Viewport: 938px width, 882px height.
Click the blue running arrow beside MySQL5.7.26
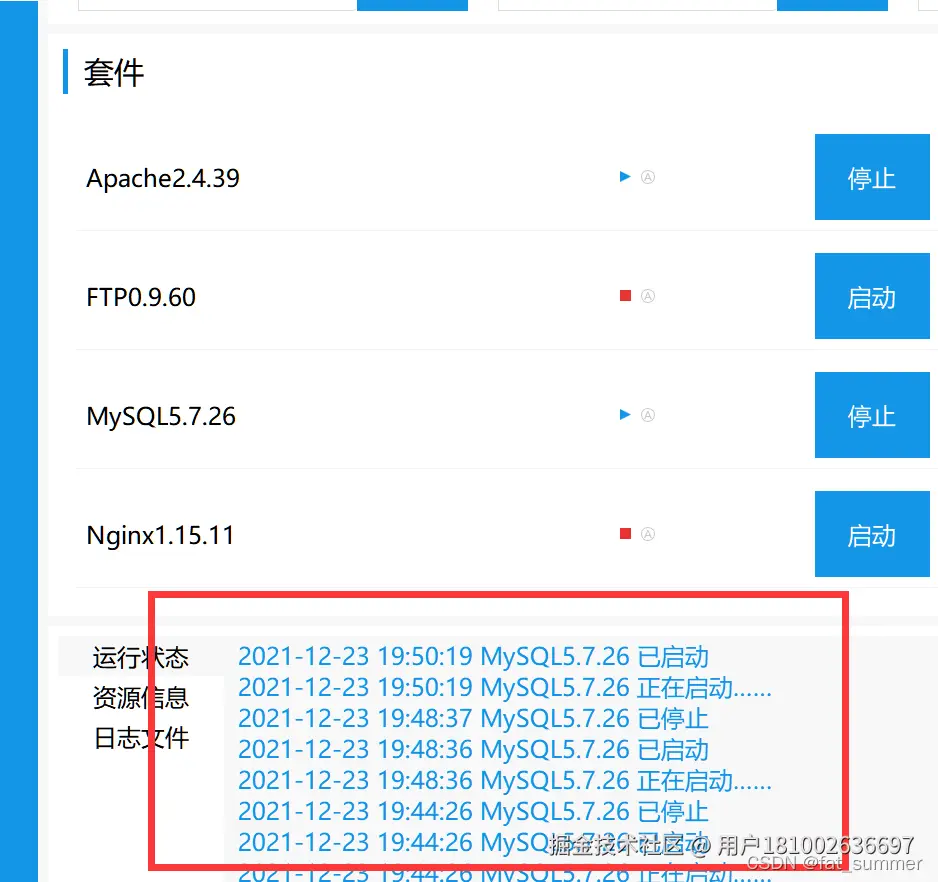[x=625, y=415]
